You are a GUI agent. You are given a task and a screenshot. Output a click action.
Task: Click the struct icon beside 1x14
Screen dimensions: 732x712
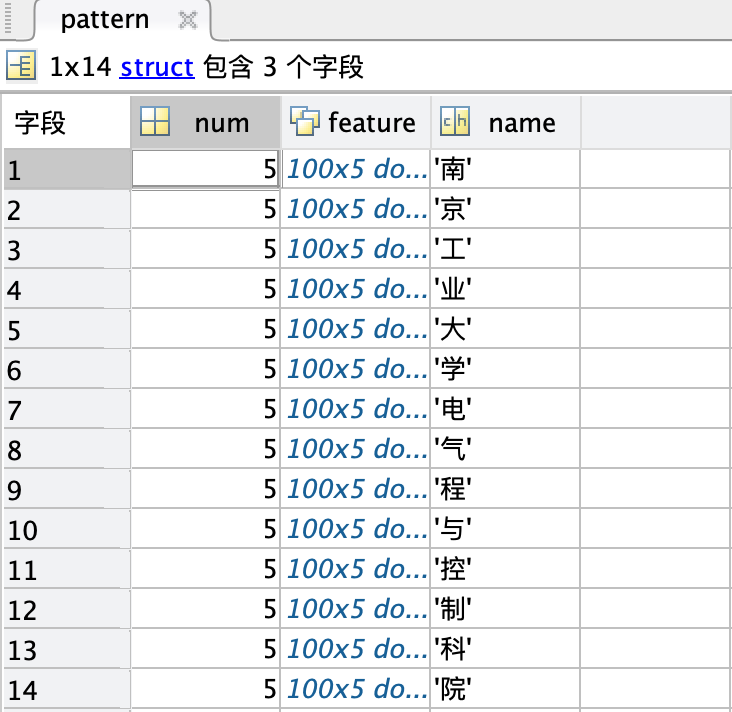coord(21,67)
